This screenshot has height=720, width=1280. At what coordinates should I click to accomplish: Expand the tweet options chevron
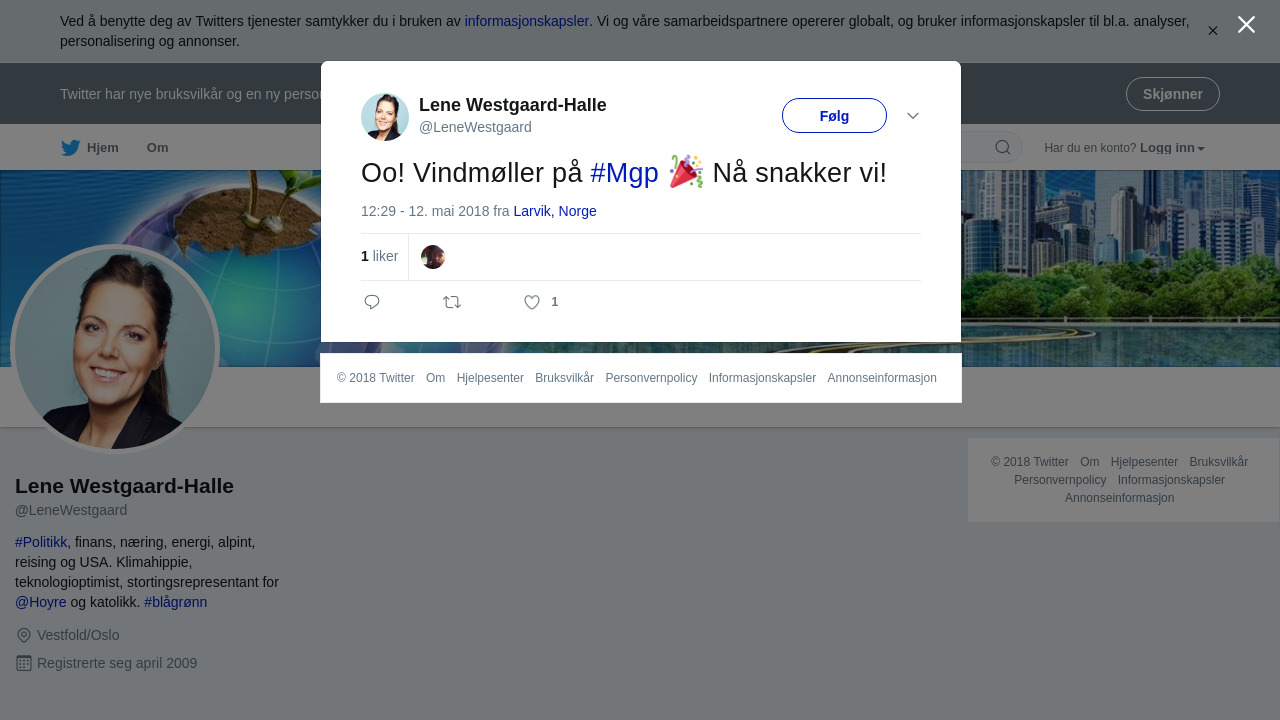coord(913,116)
